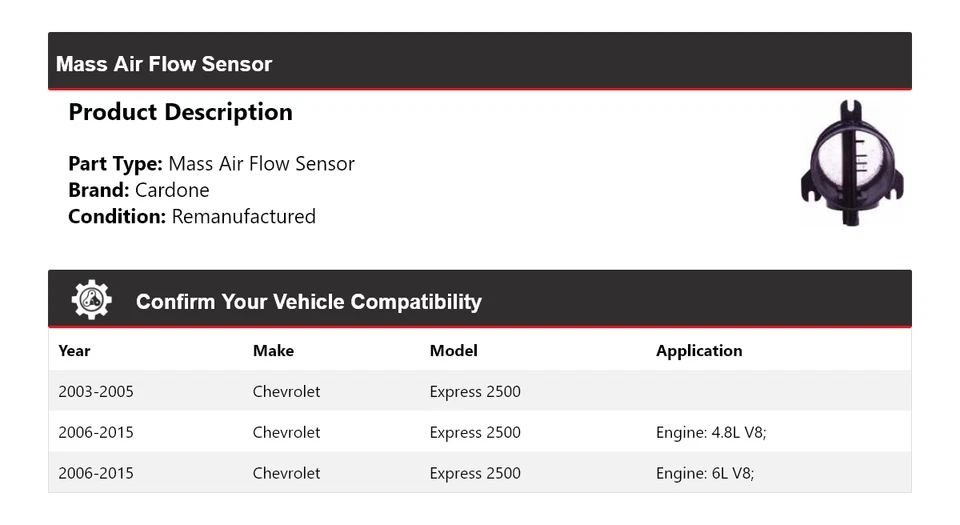Click Chevrolet in the 2003-2005 row
The width and height of the screenshot is (960, 525).
(x=286, y=391)
